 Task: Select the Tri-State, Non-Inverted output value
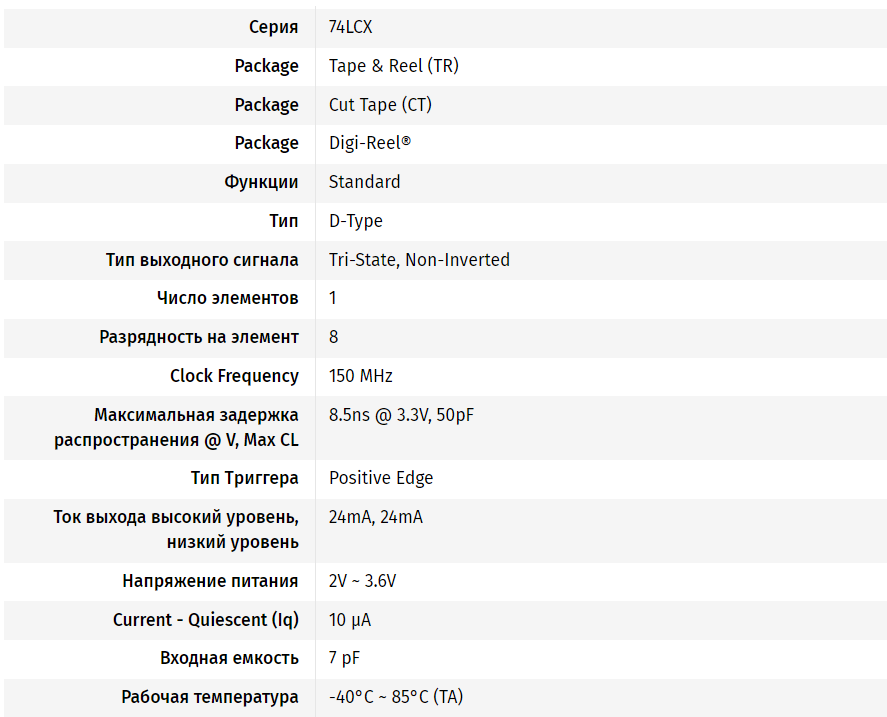(419, 260)
